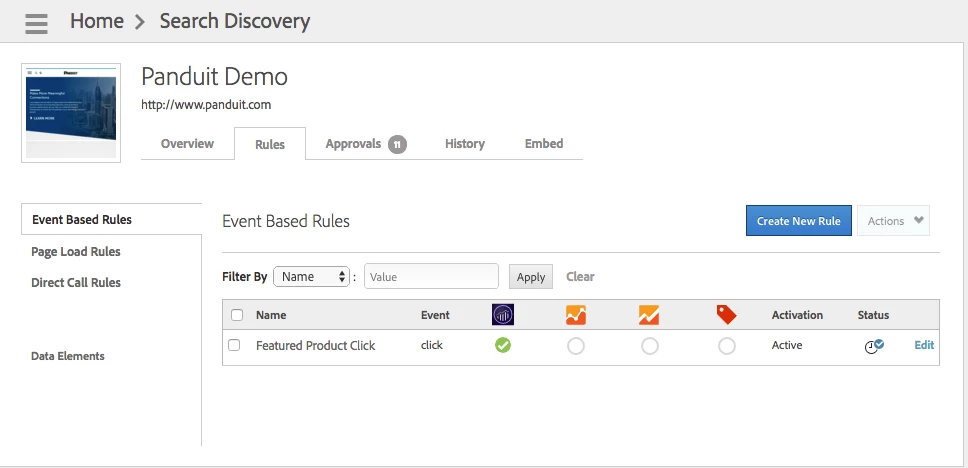Image resolution: width=968 pixels, height=468 pixels.
Task: Click the Event column header
Action: [435, 315]
